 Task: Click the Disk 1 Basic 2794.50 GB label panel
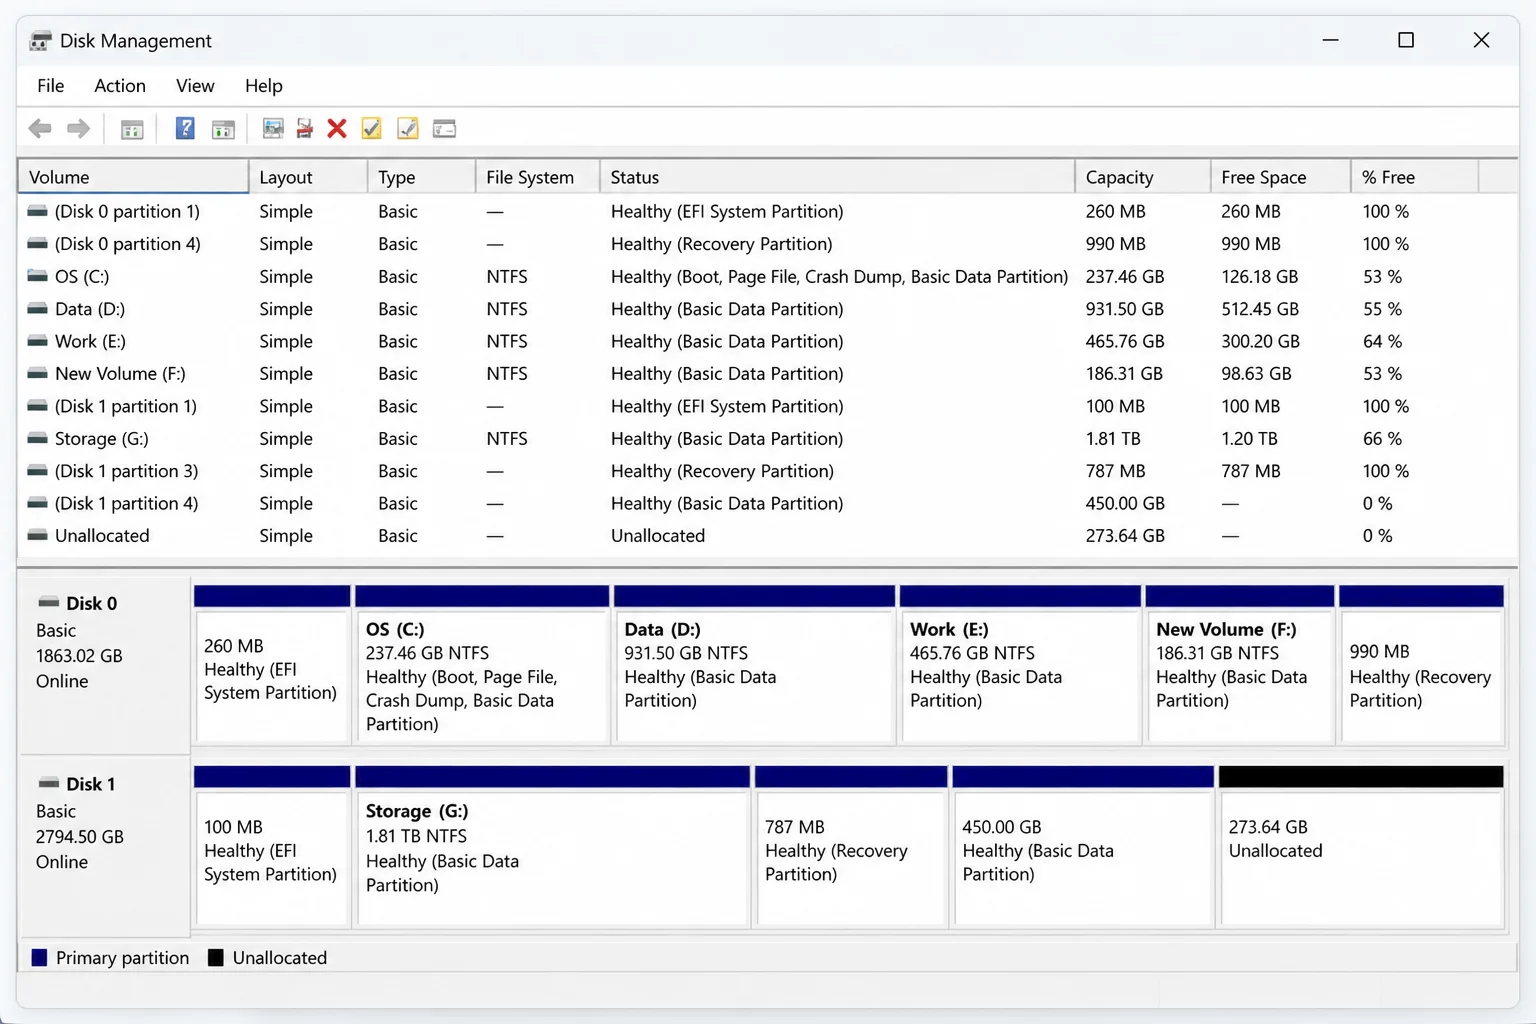[104, 846]
